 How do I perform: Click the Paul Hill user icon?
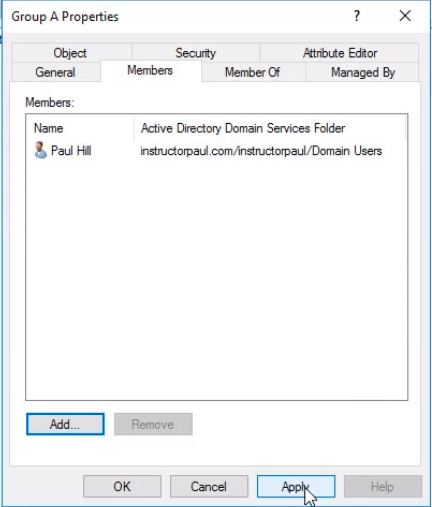click(40, 150)
